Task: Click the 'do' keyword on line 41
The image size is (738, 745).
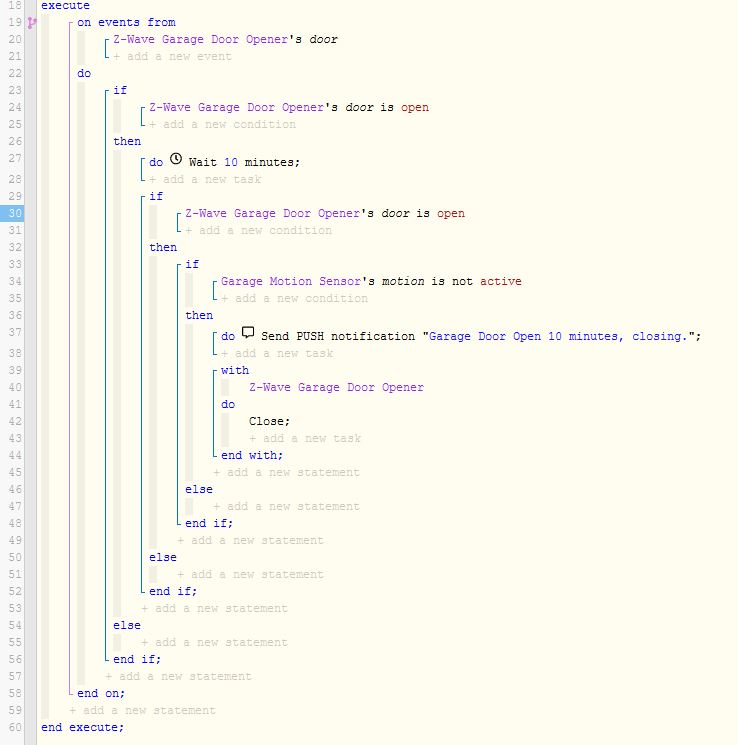Action: coord(228,404)
